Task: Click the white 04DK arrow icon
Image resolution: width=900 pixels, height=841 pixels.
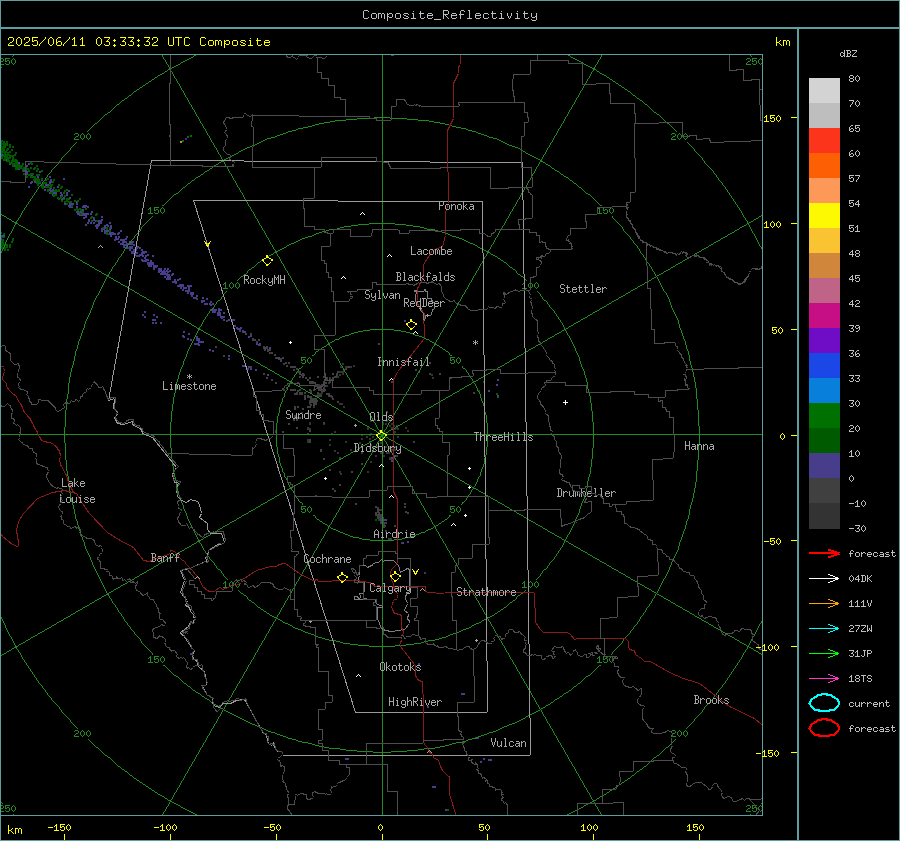Action: [x=824, y=578]
